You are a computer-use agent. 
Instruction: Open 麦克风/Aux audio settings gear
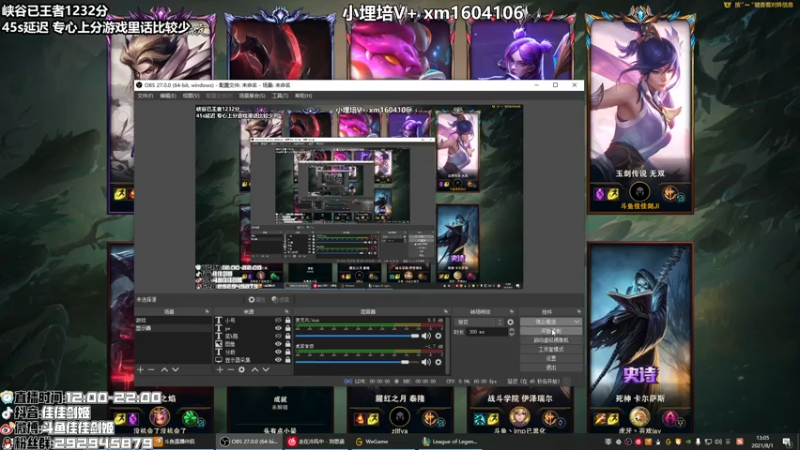[438, 336]
